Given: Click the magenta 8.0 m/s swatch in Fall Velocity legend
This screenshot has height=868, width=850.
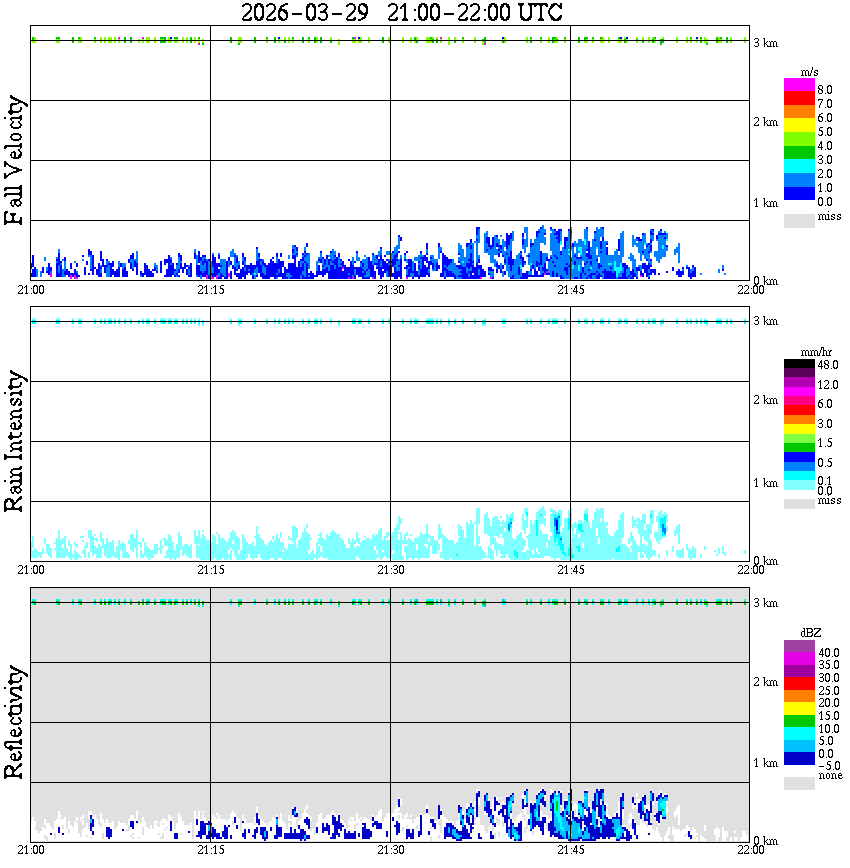Looking at the screenshot, I should [799, 85].
